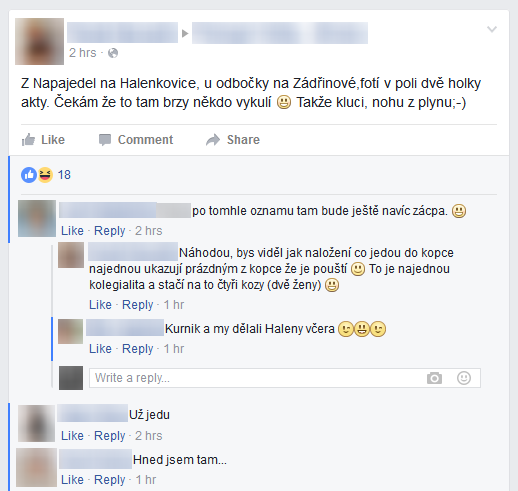Click the Share arrow icon
518x491 pixels.
coord(213,140)
